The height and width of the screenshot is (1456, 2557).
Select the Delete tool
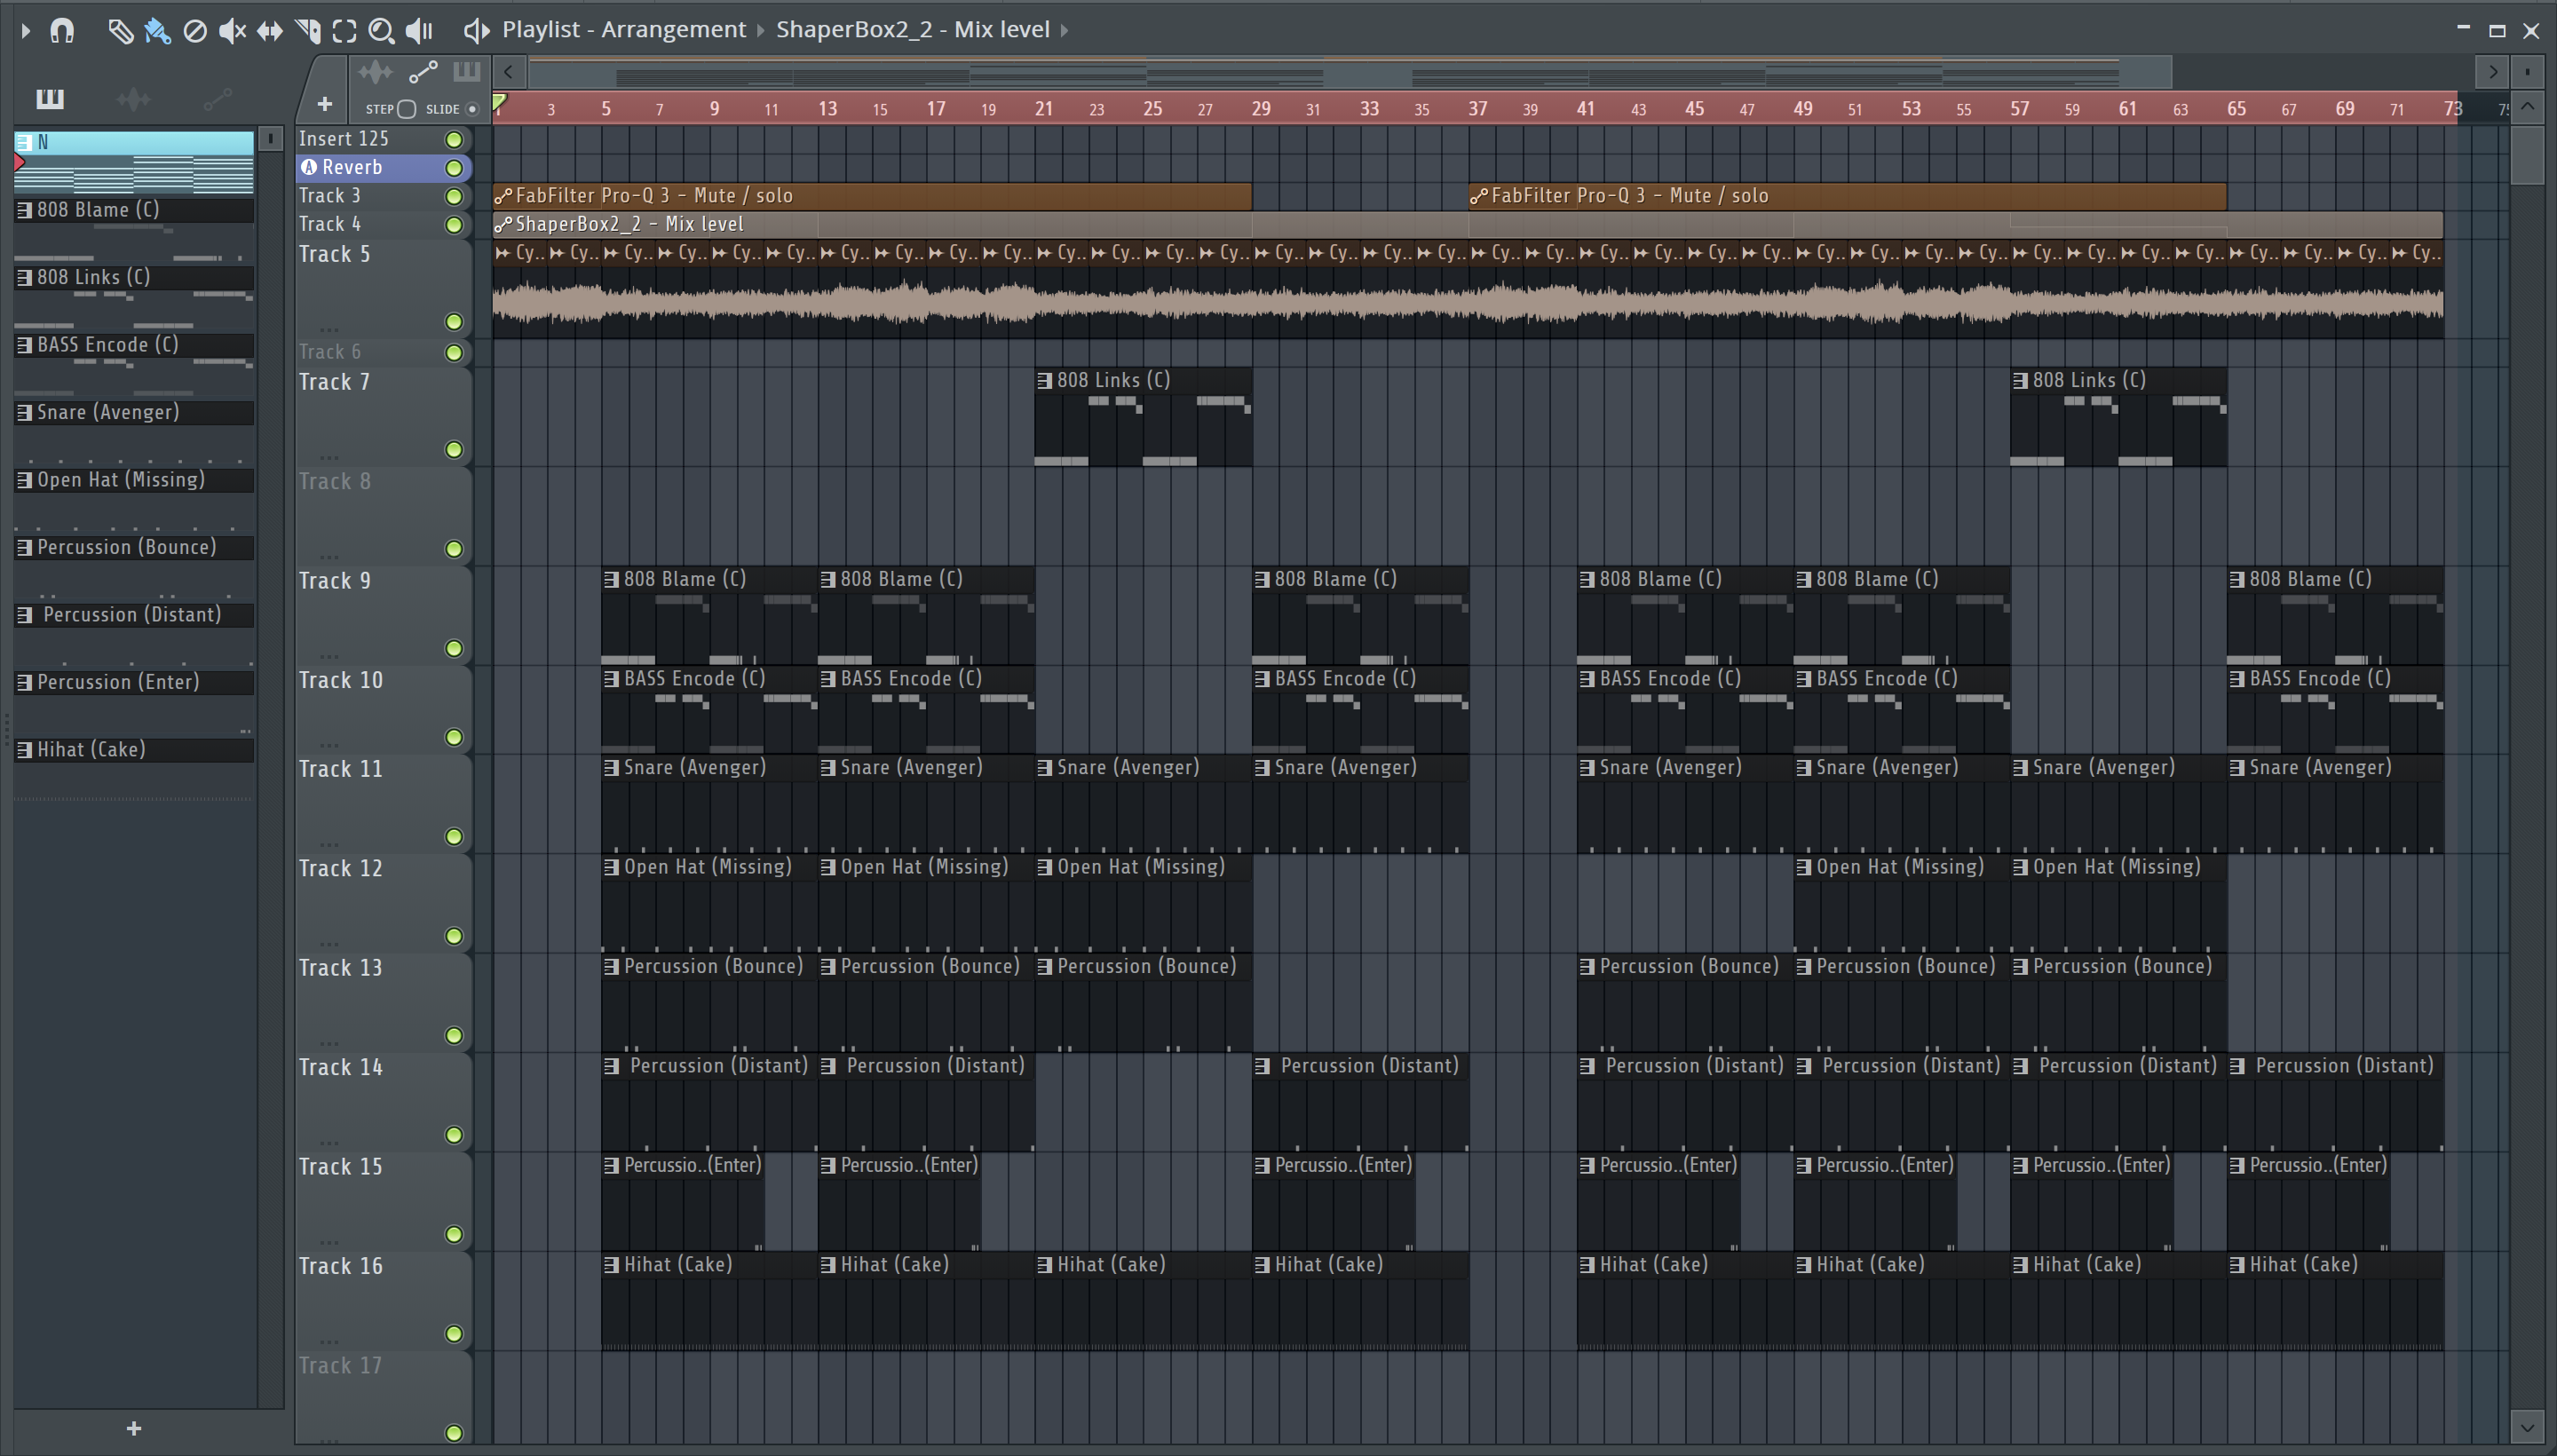[195, 31]
